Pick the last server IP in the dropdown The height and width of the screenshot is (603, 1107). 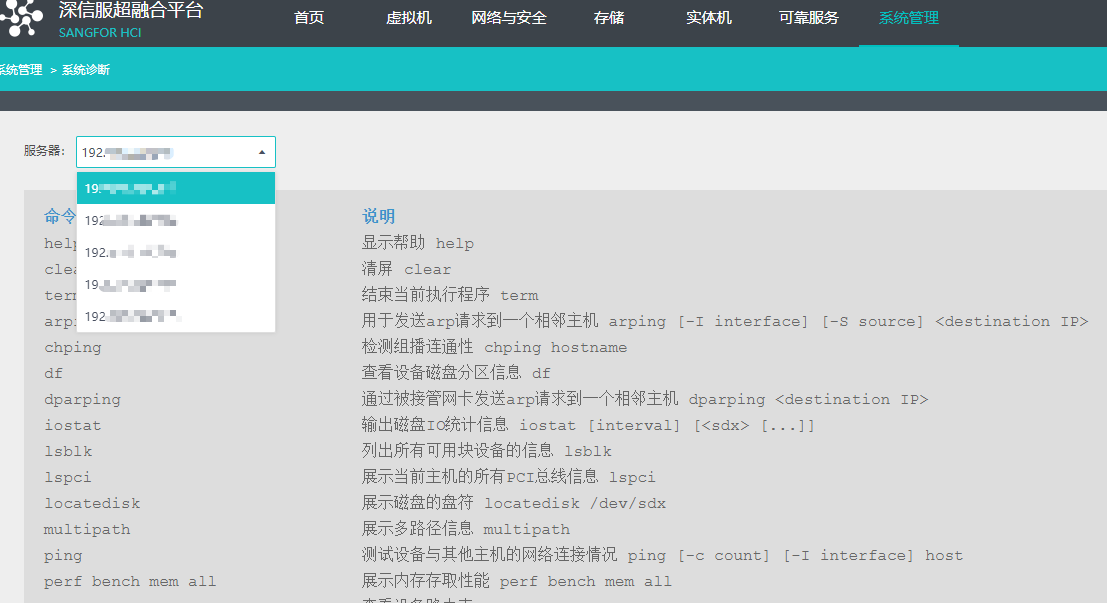[x=175, y=316]
